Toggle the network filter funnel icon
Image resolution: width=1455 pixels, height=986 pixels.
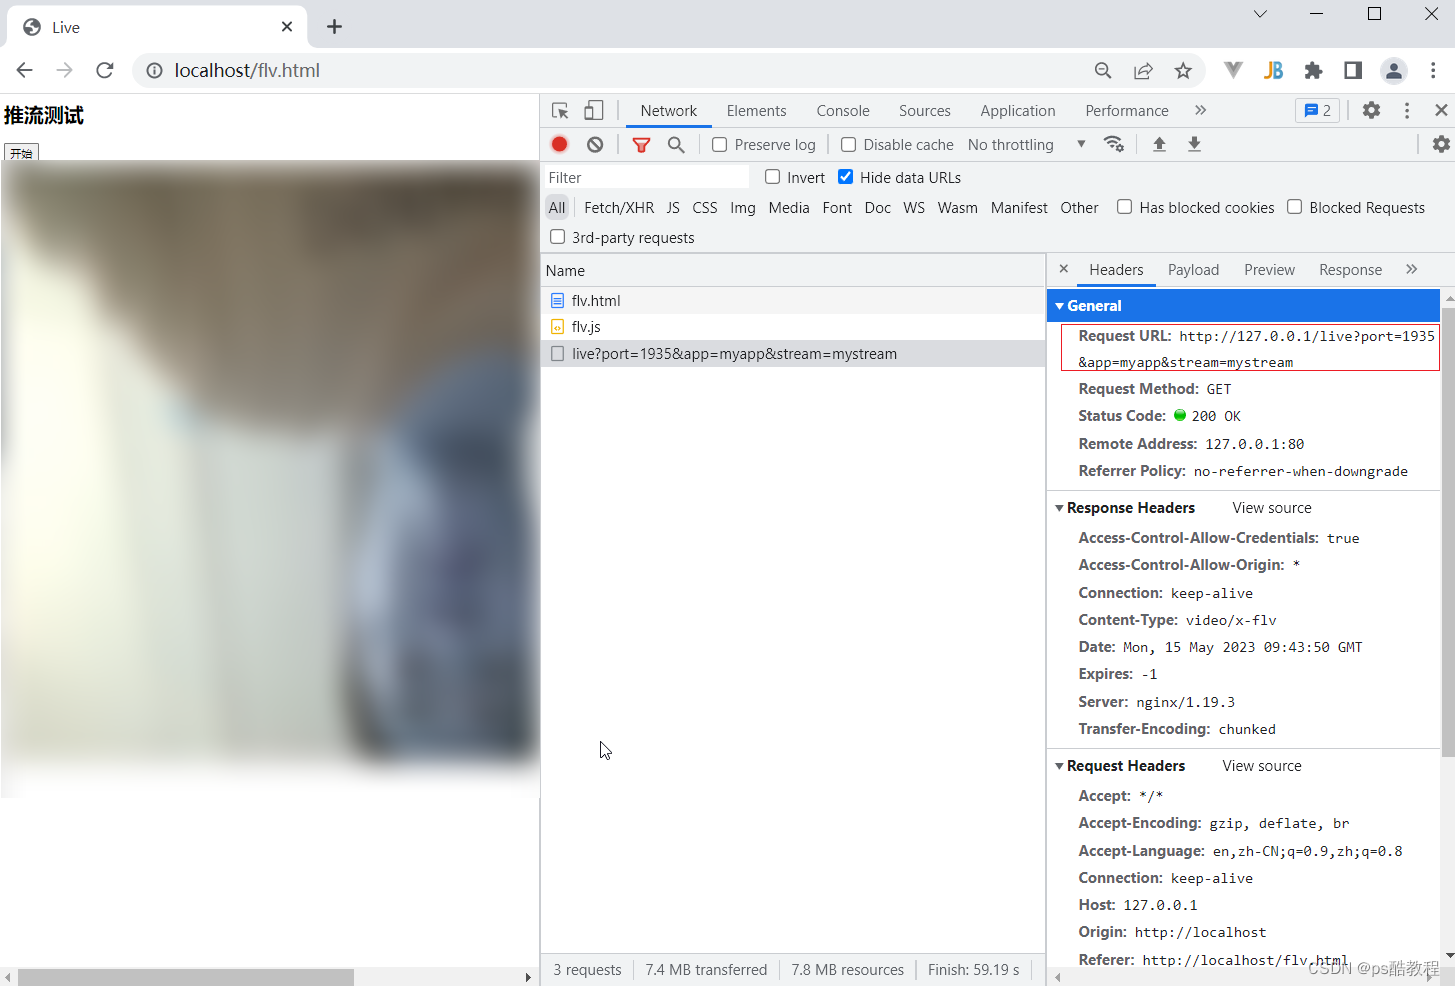[x=642, y=144]
